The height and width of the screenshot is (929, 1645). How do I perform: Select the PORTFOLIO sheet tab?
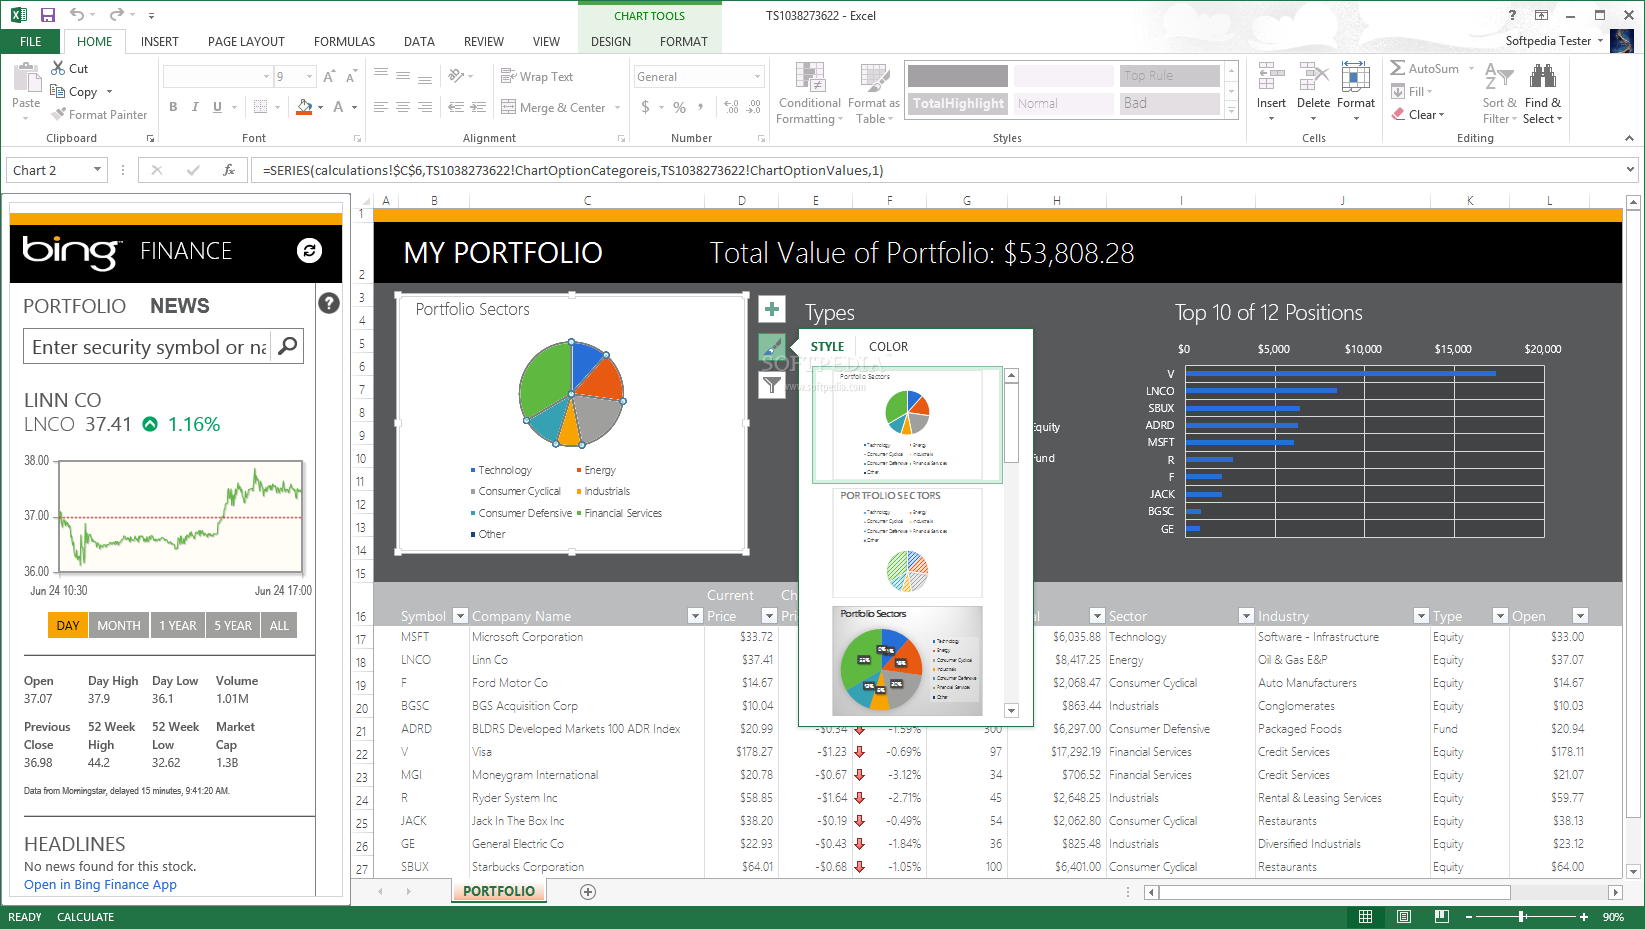499,891
